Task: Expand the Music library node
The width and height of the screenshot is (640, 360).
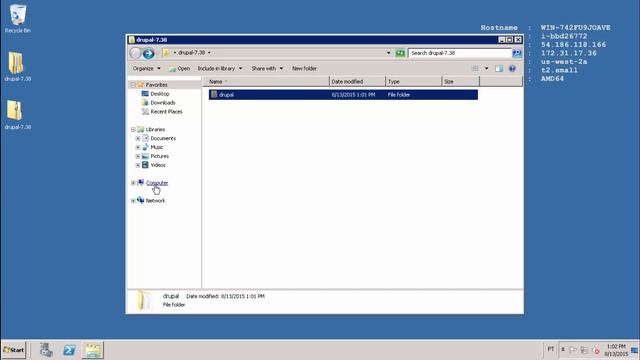Action: pyautogui.click(x=138, y=147)
